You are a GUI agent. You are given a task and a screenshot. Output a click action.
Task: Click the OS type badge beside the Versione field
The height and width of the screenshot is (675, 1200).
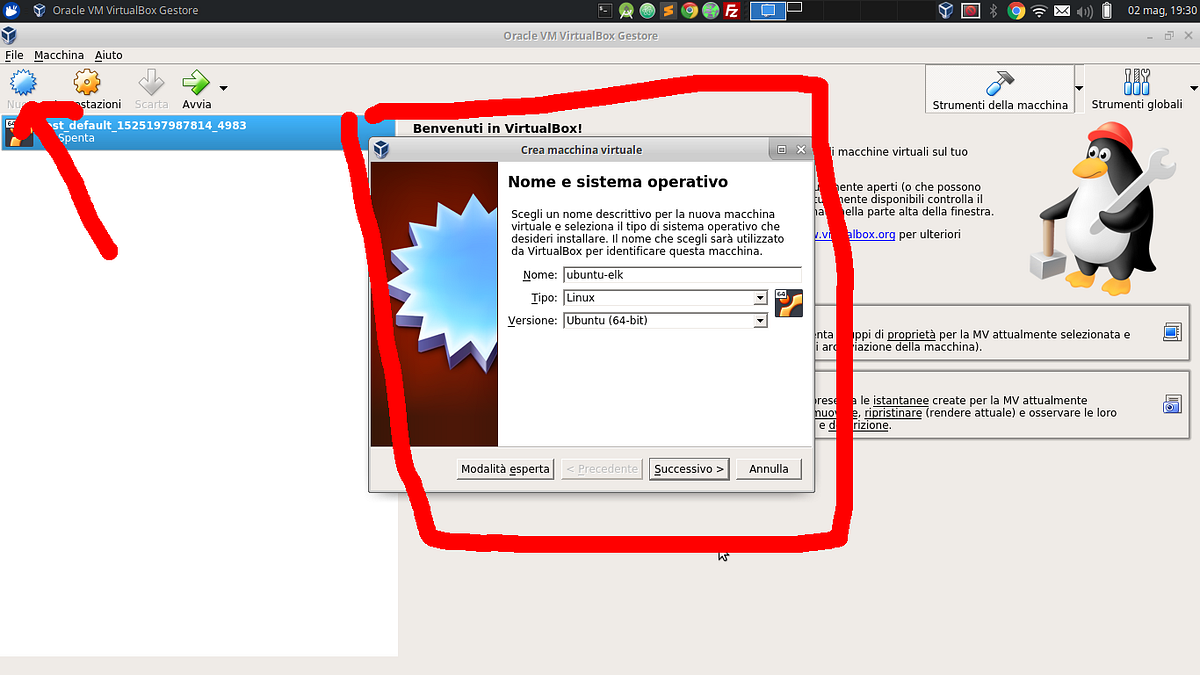click(x=789, y=302)
